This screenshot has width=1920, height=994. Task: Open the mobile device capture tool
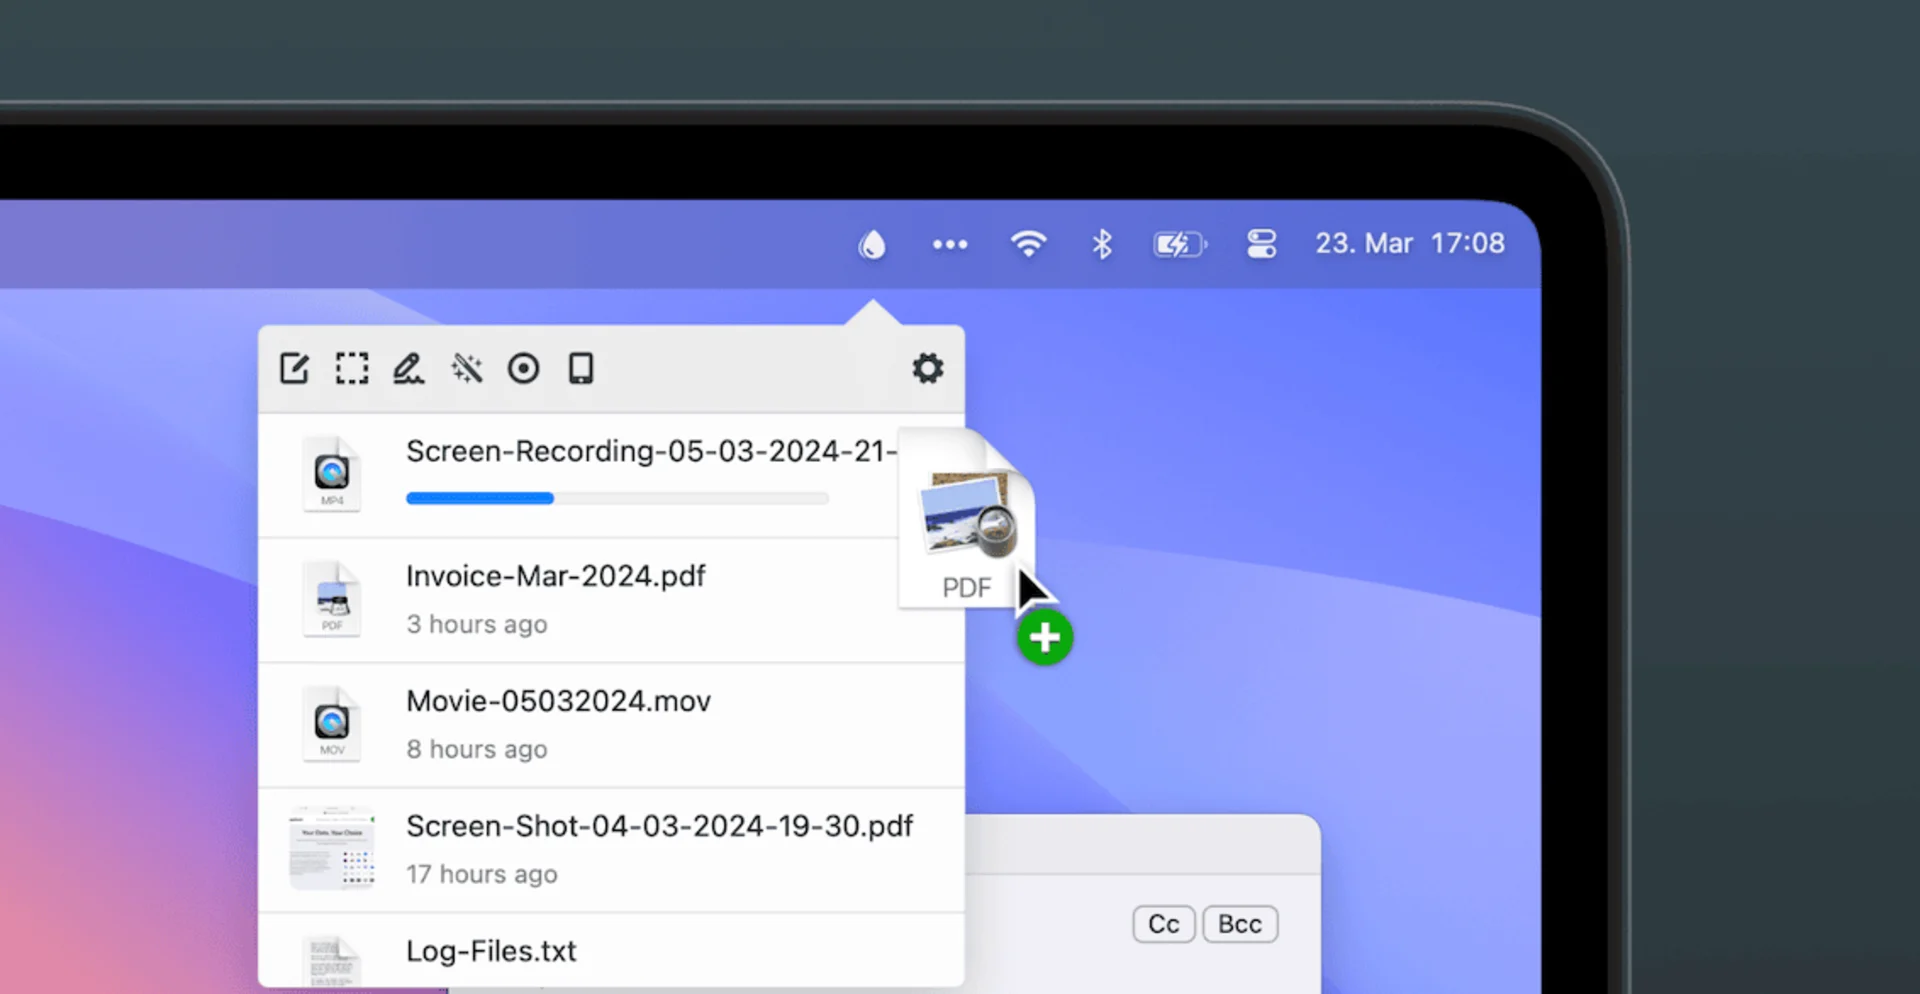pyautogui.click(x=581, y=368)
